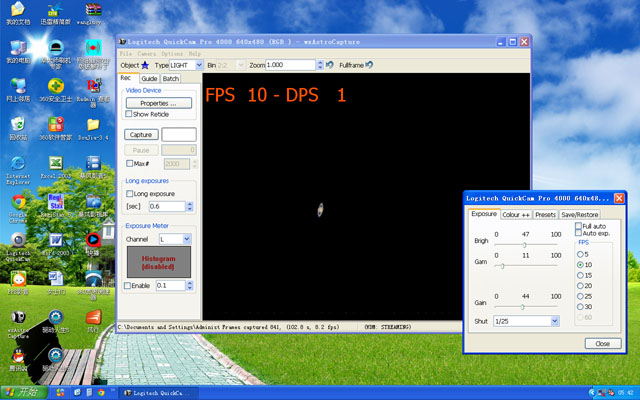Open the Help menu

[x=194, y=53]
